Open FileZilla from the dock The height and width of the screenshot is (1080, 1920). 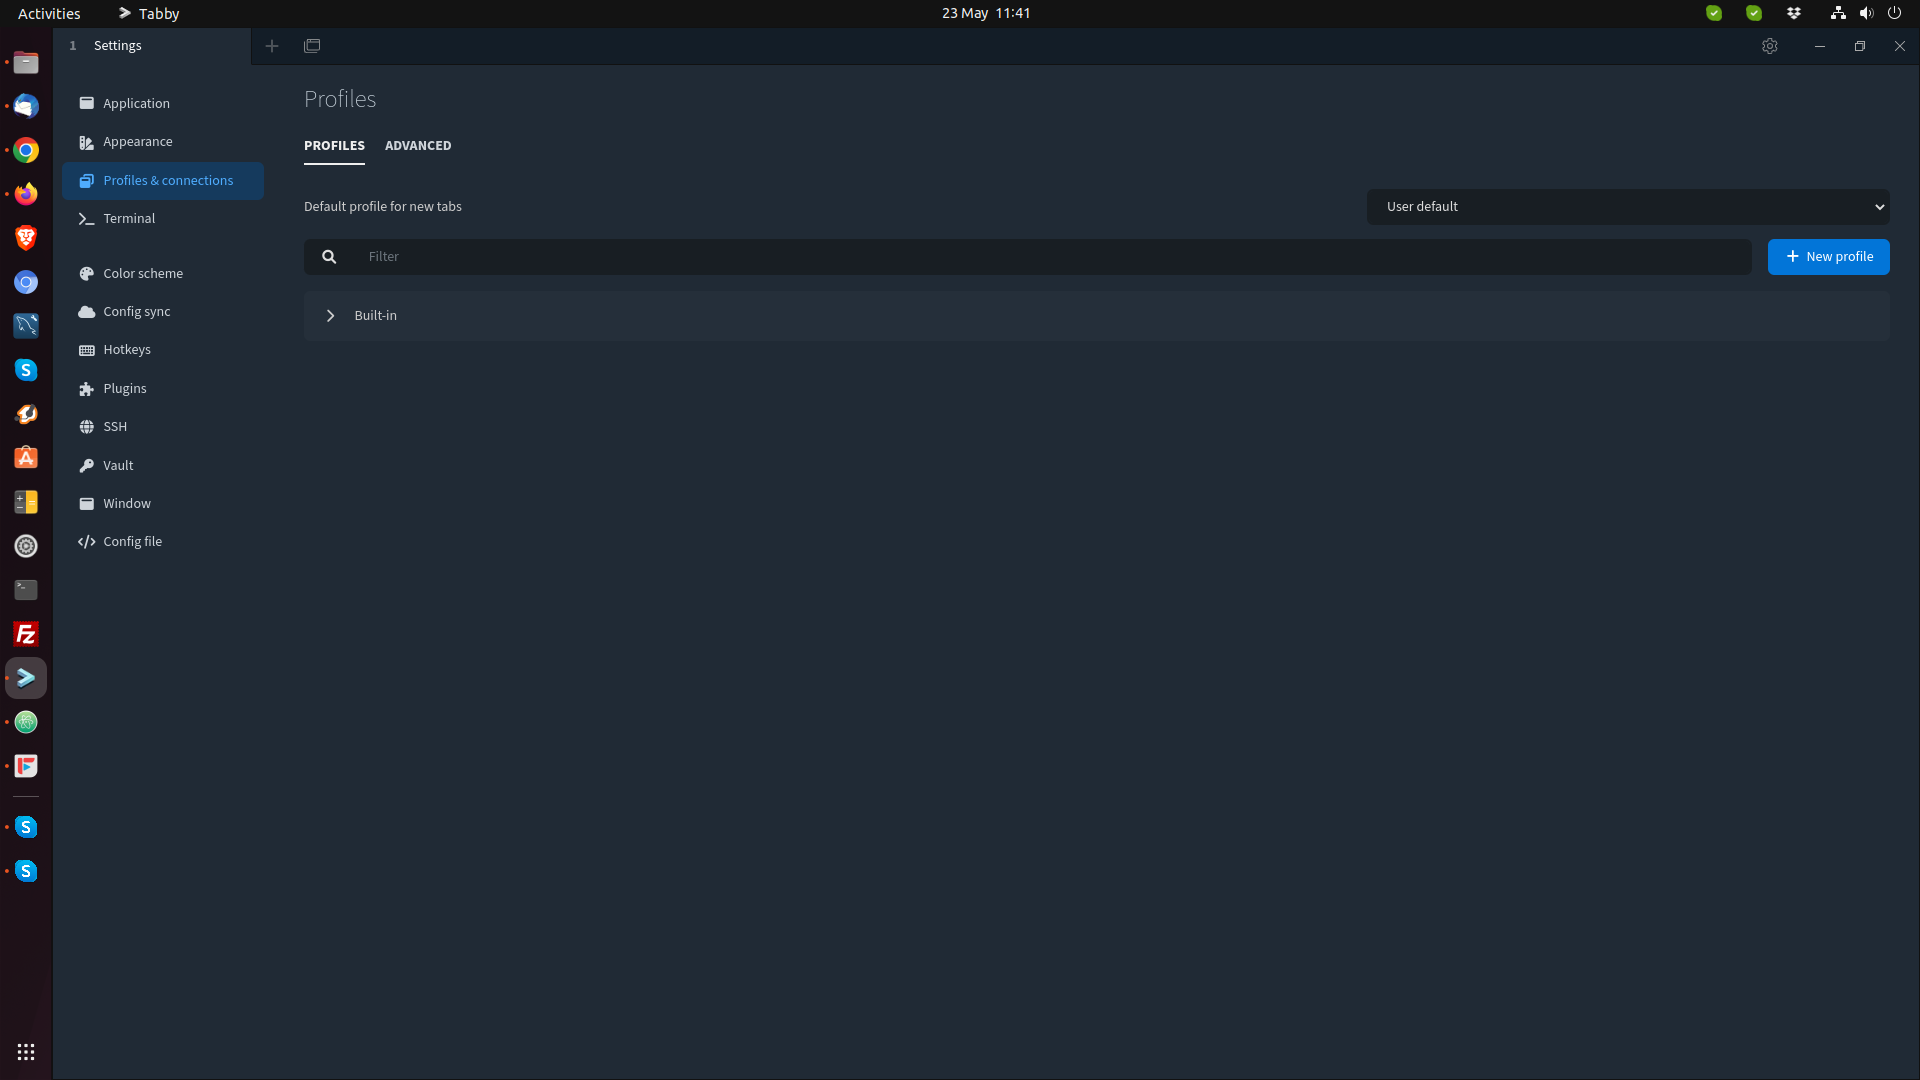(26, 634)
